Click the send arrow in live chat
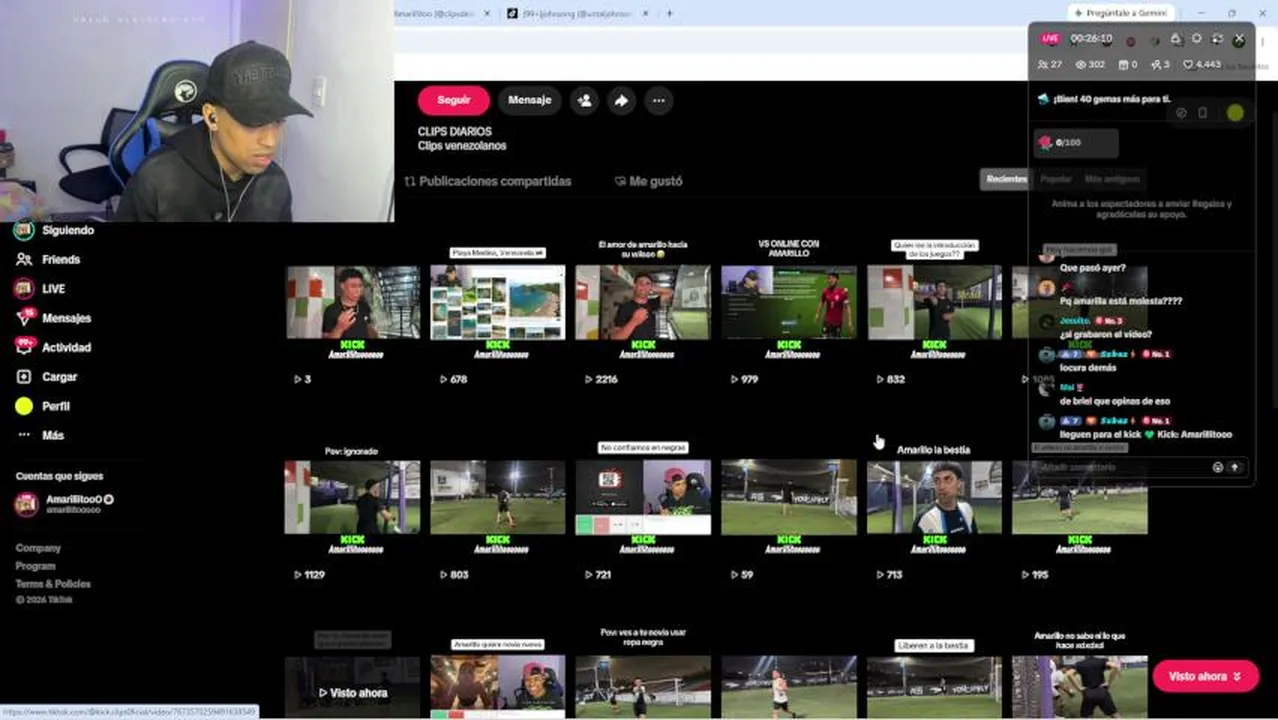 pyautogui.click(x=1234, y=467)
